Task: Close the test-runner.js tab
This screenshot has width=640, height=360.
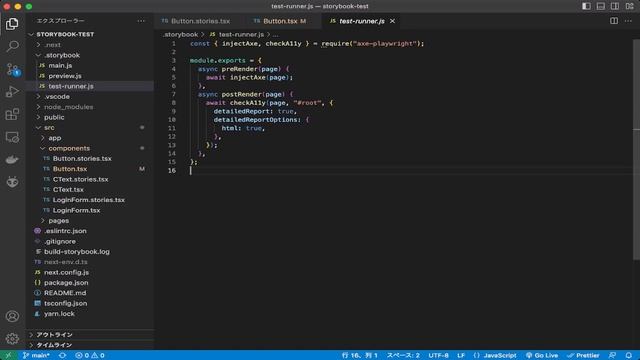Action: point(392,21)
